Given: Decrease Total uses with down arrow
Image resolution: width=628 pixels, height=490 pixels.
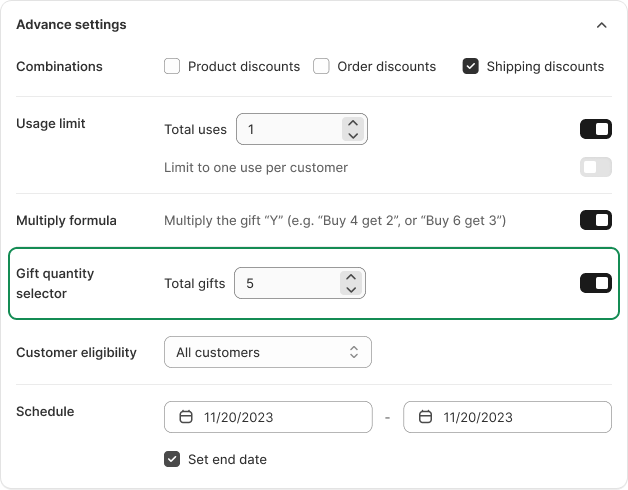Looking at the screenshot, I should pyautogui.click(x=351, y=135).
